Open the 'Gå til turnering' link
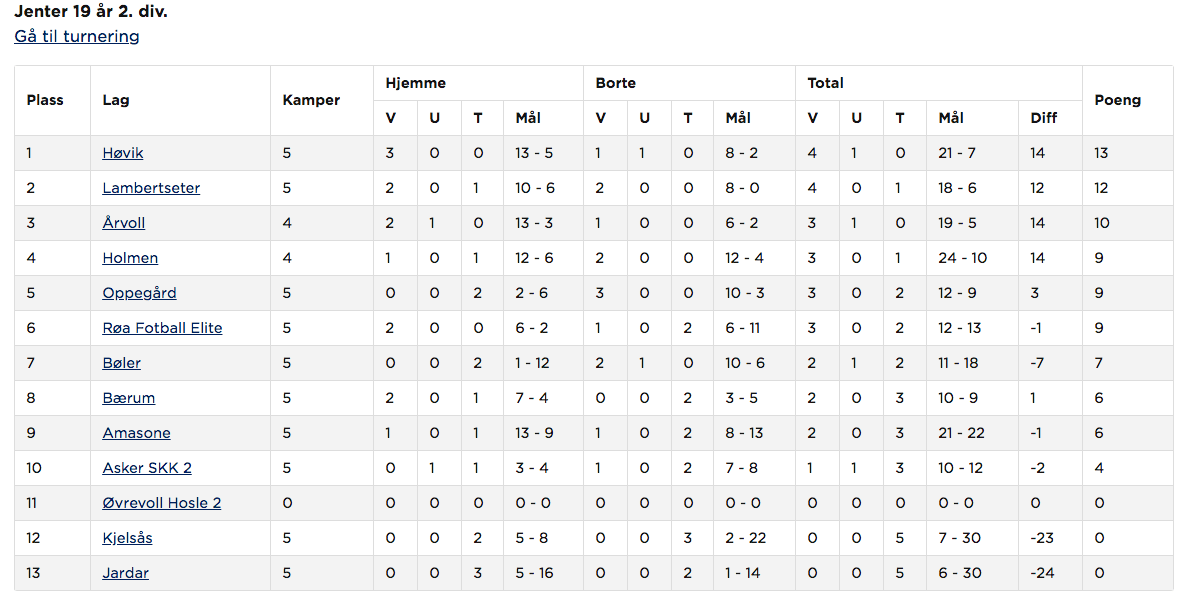Viewport: 1186px width, 612px height. pyautogui.click(x=77, y=36)
